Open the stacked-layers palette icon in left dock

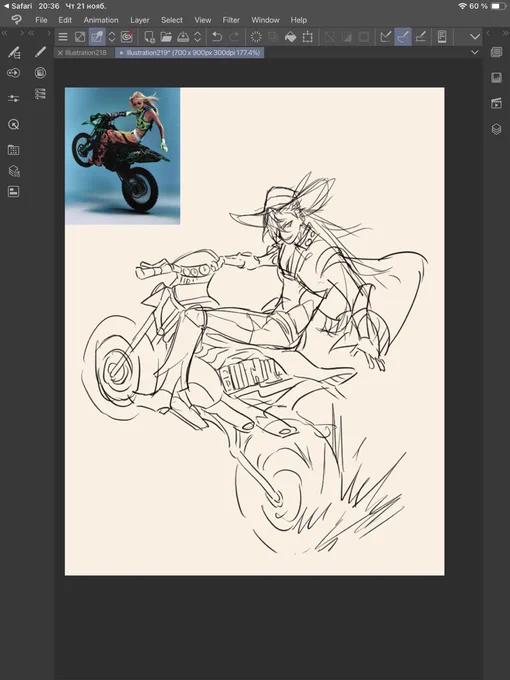(14, 171)
